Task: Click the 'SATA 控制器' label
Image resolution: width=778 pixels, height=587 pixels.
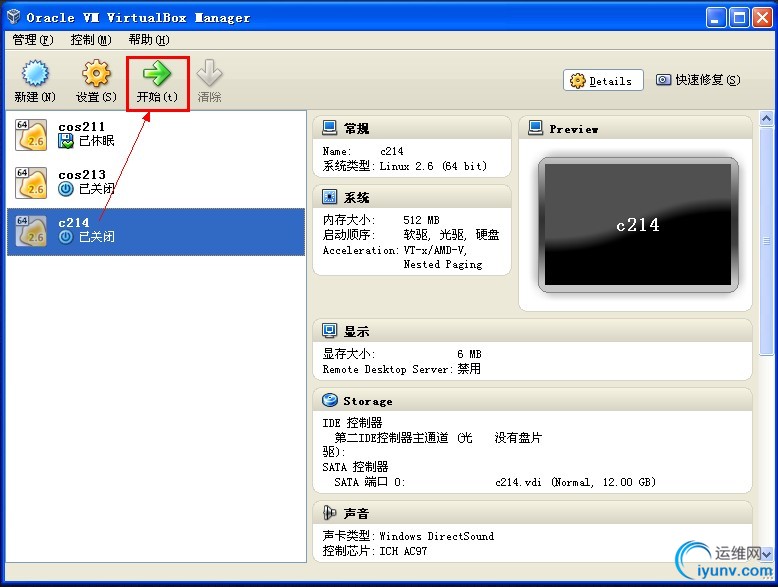Action: [355, 466]
